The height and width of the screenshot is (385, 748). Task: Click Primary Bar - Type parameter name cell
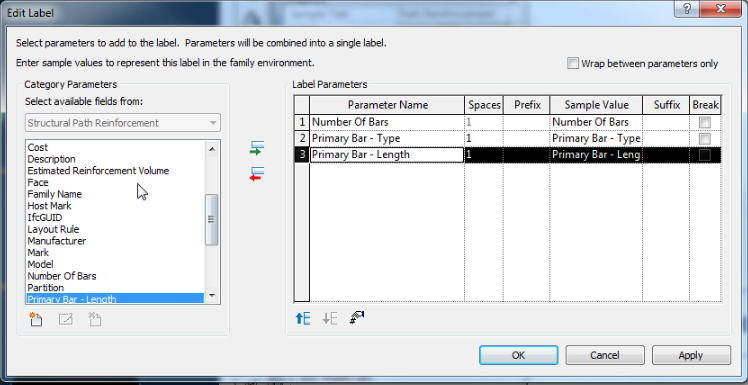tap(387, 139)
